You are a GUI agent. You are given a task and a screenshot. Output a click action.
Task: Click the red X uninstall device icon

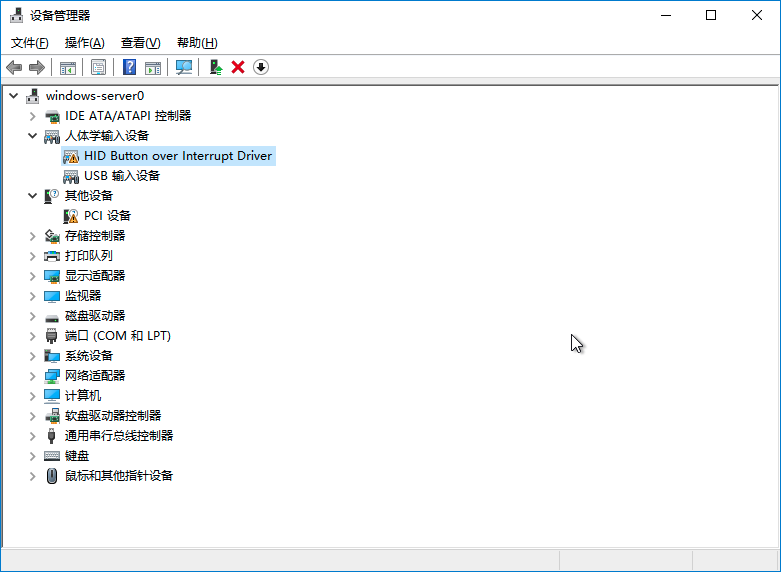238,67
